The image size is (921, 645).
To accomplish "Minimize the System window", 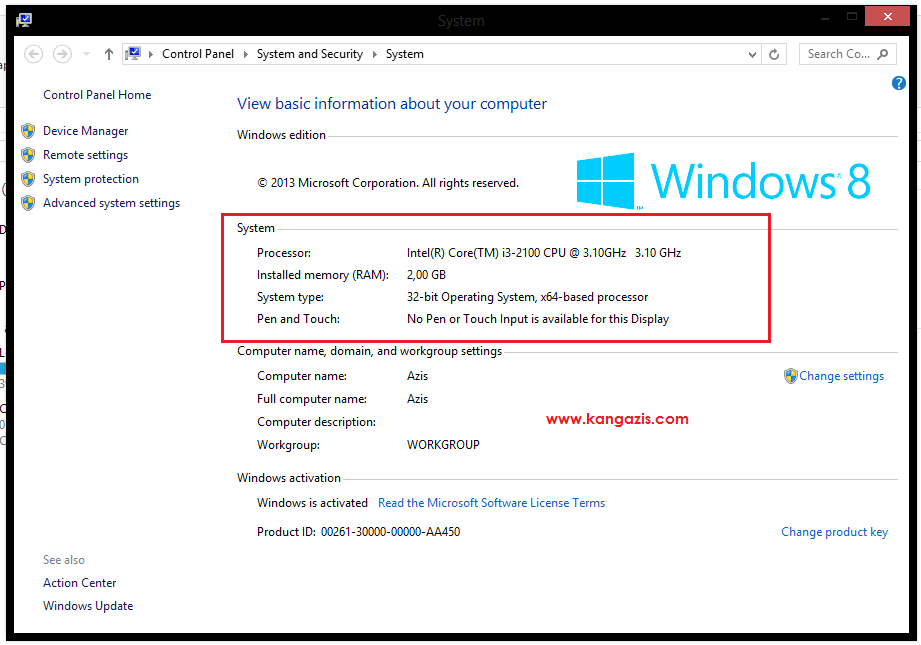I will coord(825,18).
